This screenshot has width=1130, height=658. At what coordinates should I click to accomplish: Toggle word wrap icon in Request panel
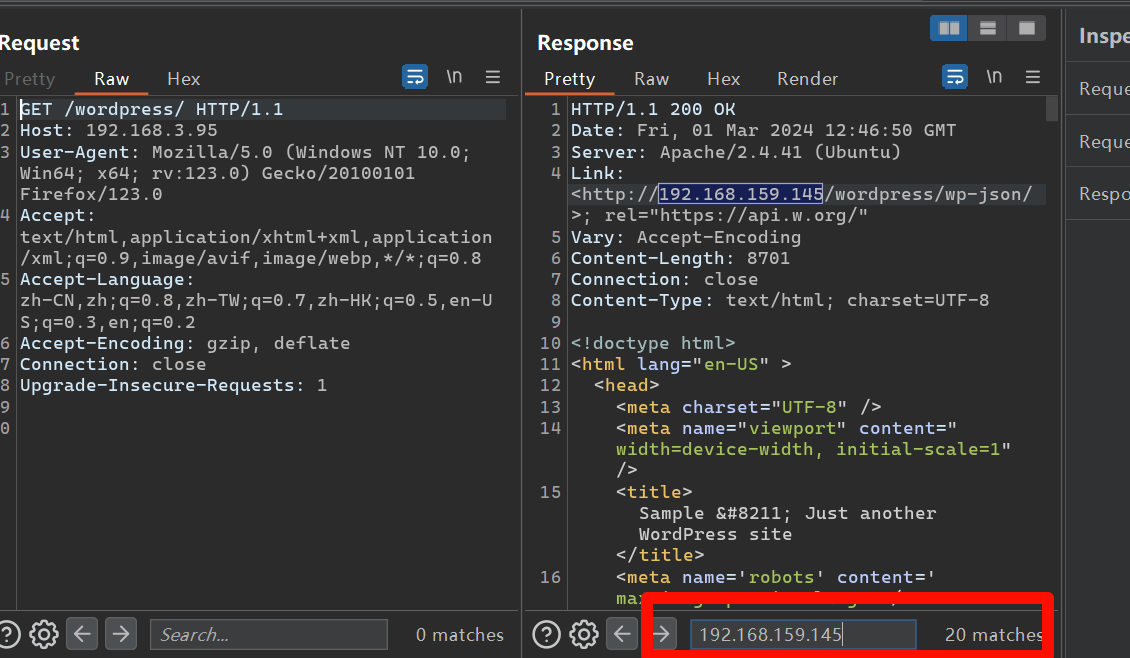point(415,77)
